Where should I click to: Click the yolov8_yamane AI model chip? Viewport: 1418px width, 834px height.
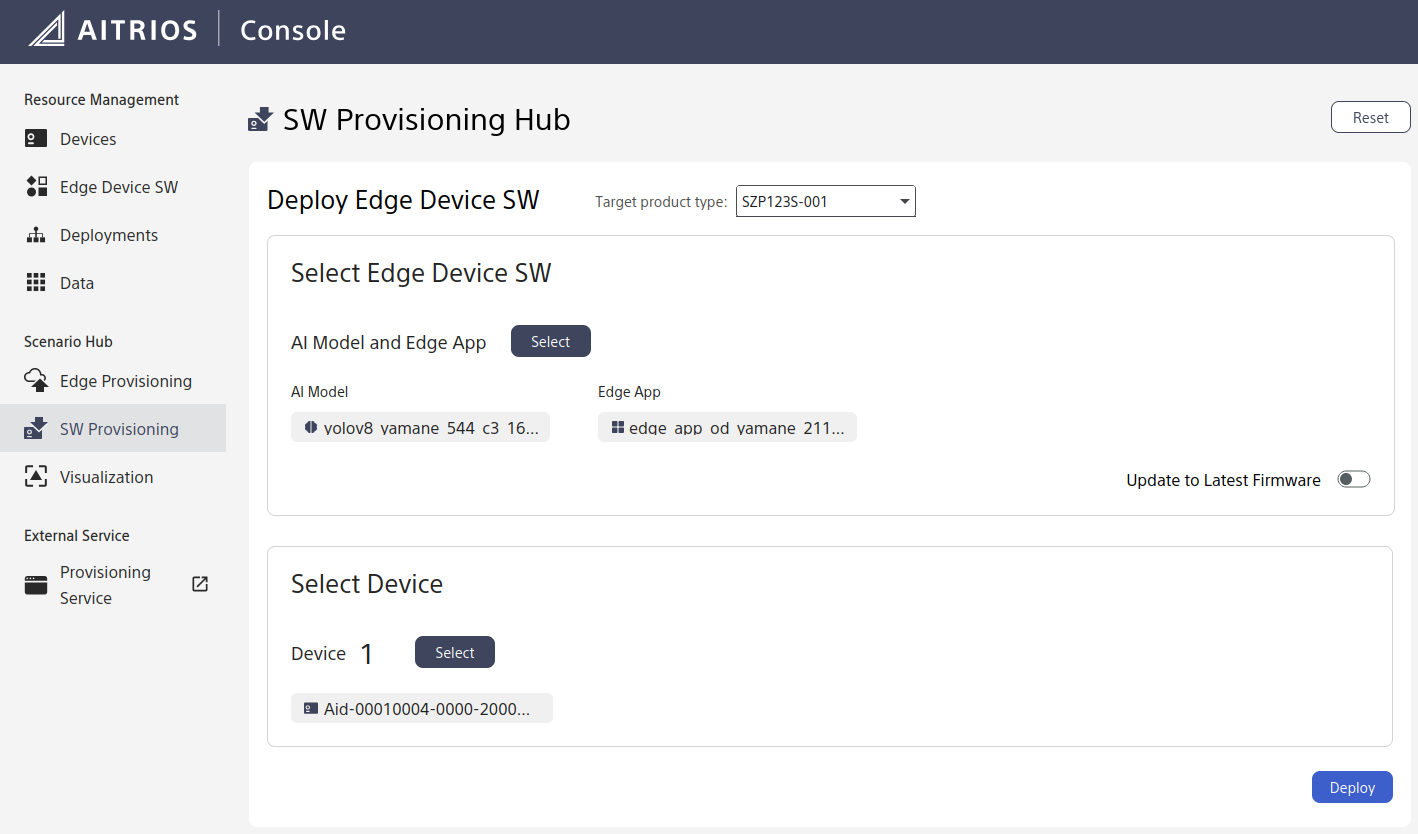[x=420, y=427]
